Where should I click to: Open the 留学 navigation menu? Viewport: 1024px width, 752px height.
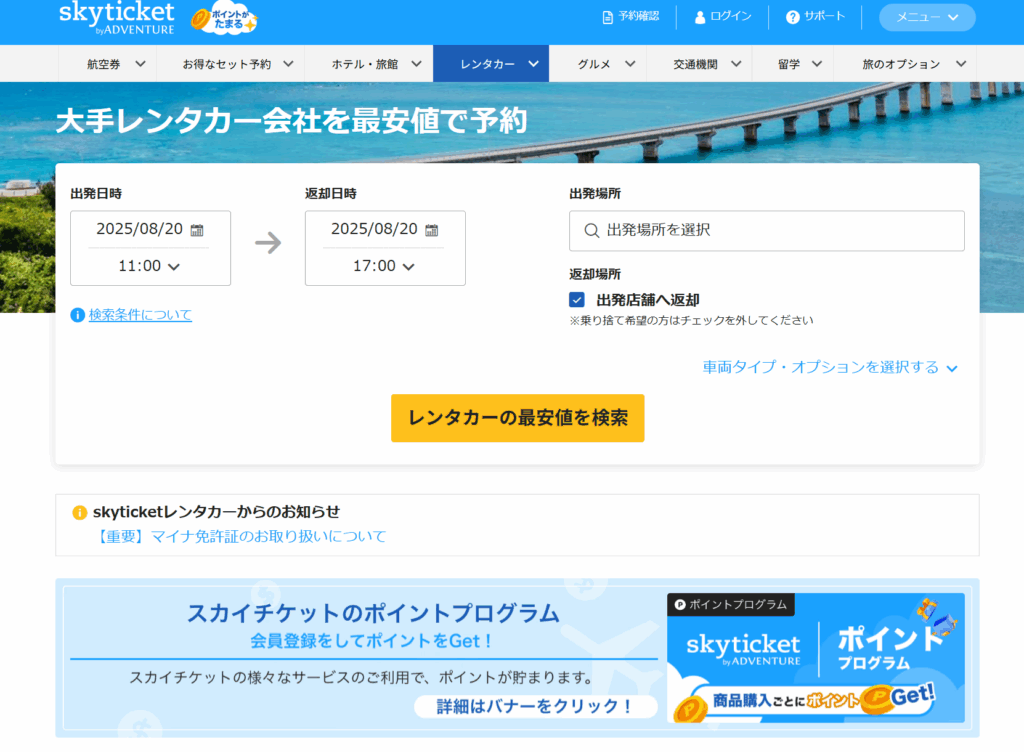(793, 63)
